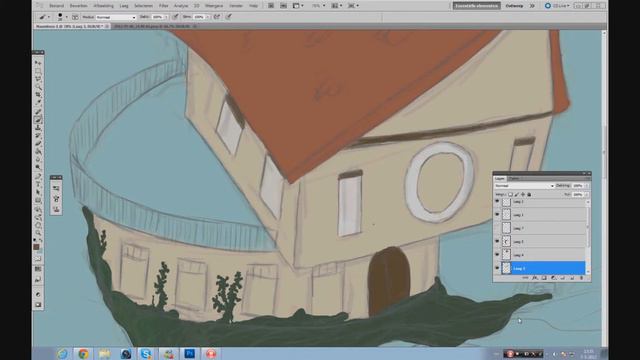This screenshot has height=360, width=640.
Task: Select the Eraser tool
Action: (38, 143)
